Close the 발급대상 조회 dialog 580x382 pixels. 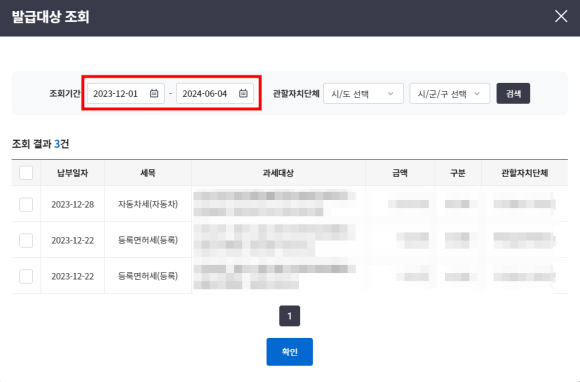(561, 16)
